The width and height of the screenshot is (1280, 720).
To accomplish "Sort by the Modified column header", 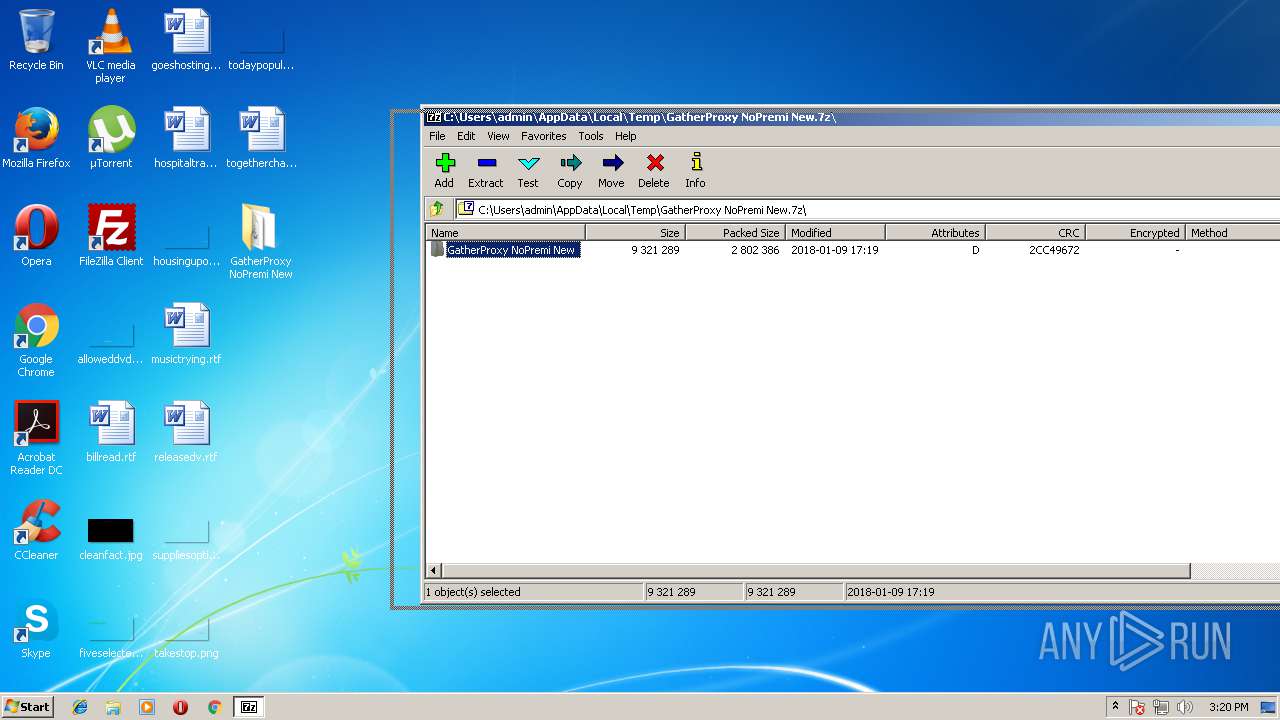I will pyautogui.click(x=835, y=233).
